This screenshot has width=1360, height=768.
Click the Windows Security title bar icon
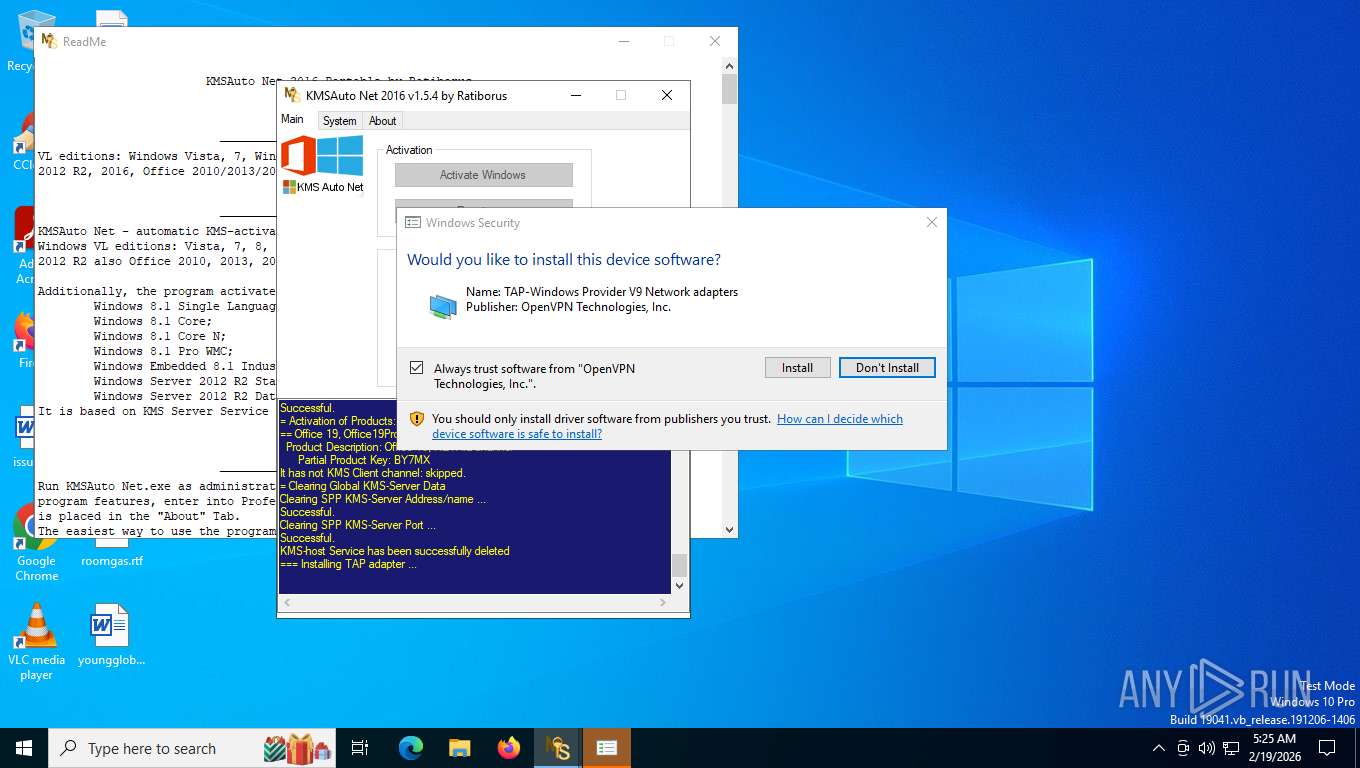(x=412, y=222)
